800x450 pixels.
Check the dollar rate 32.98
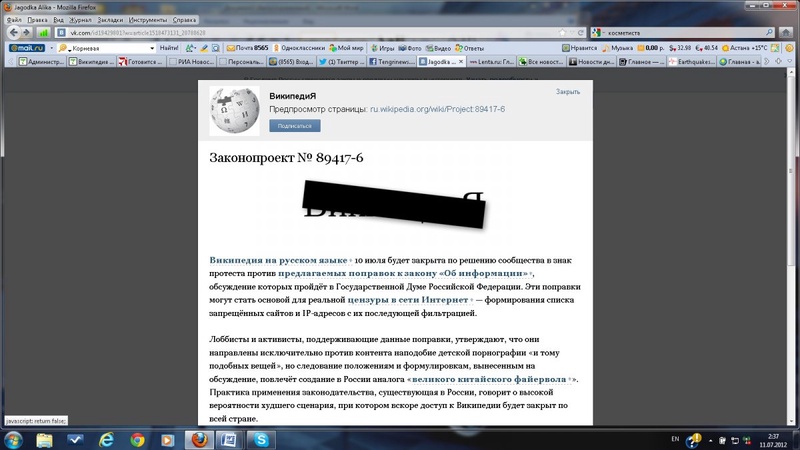point(680,48)
